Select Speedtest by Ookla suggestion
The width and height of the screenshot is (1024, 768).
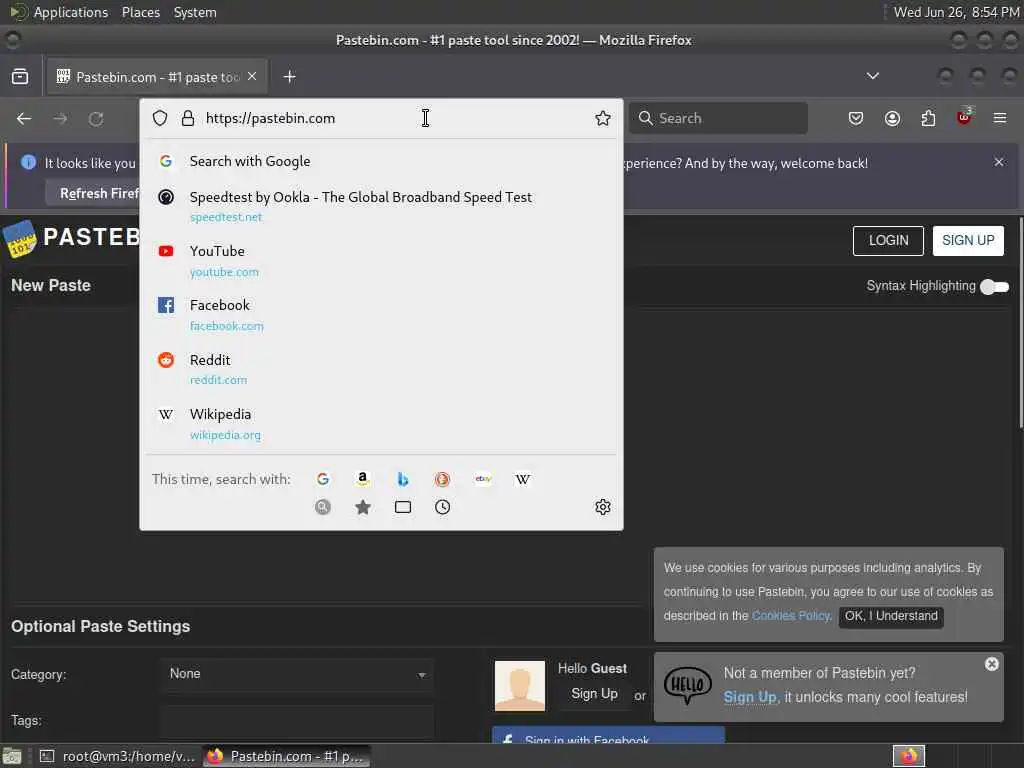(x=381, y=206)
